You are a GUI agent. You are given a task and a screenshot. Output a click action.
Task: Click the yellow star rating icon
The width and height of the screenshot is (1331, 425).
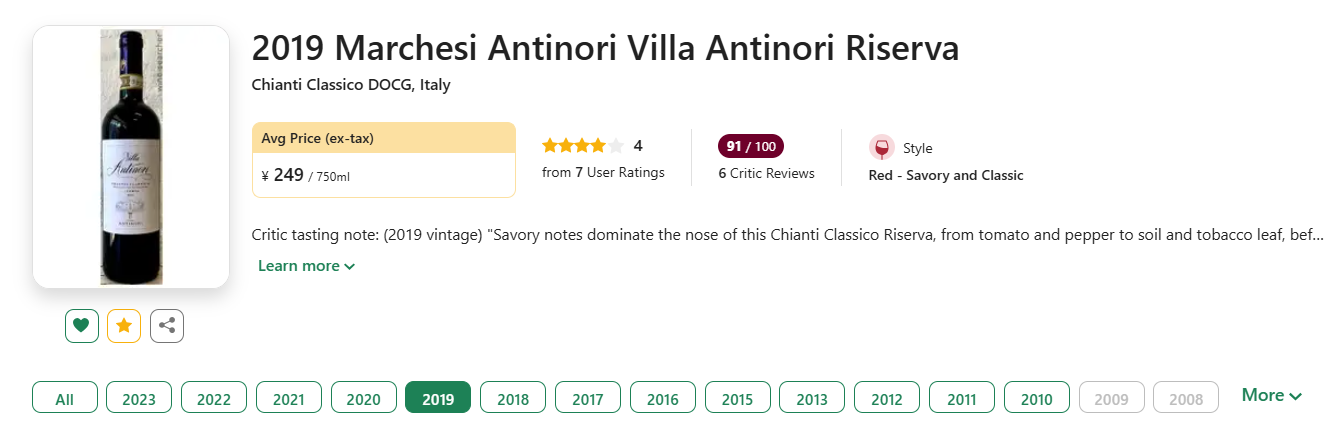(x=124, y=326)
